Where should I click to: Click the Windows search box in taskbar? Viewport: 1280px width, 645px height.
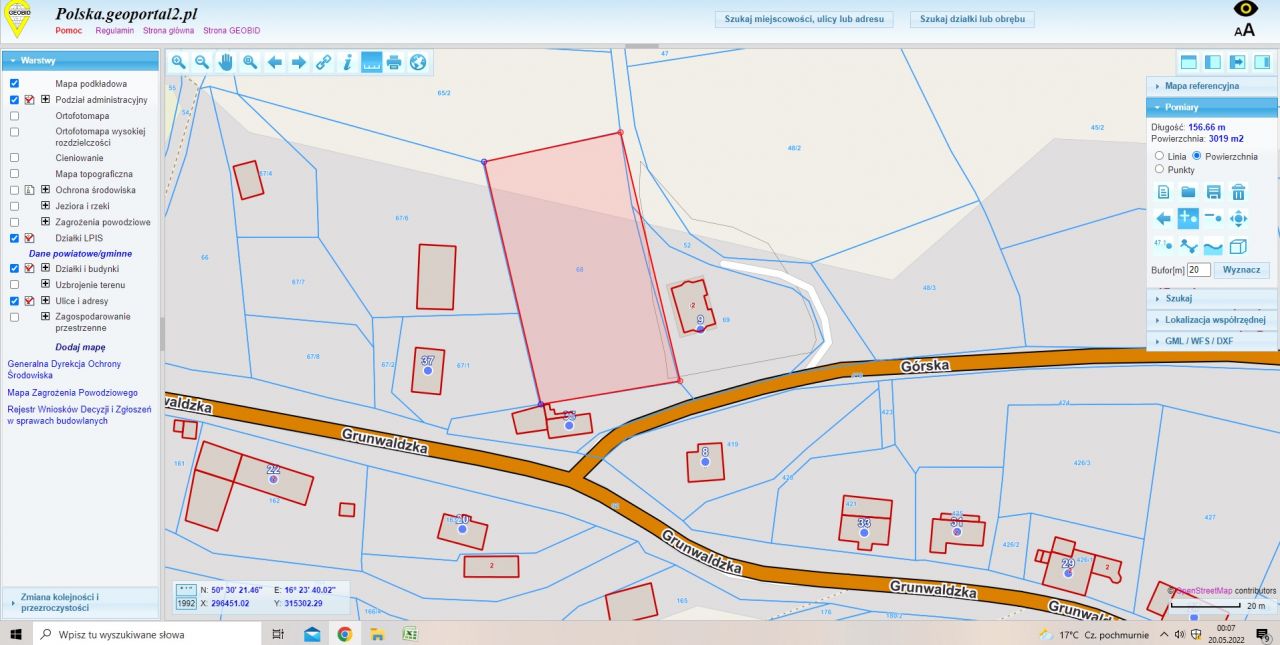(x=148, y=634)
